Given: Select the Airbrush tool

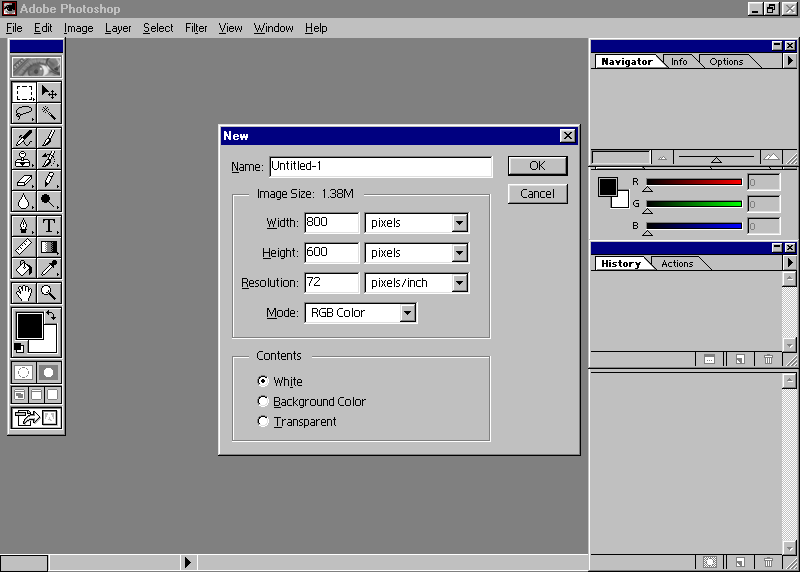Looking at the screenshot, I should coord(24,138).
